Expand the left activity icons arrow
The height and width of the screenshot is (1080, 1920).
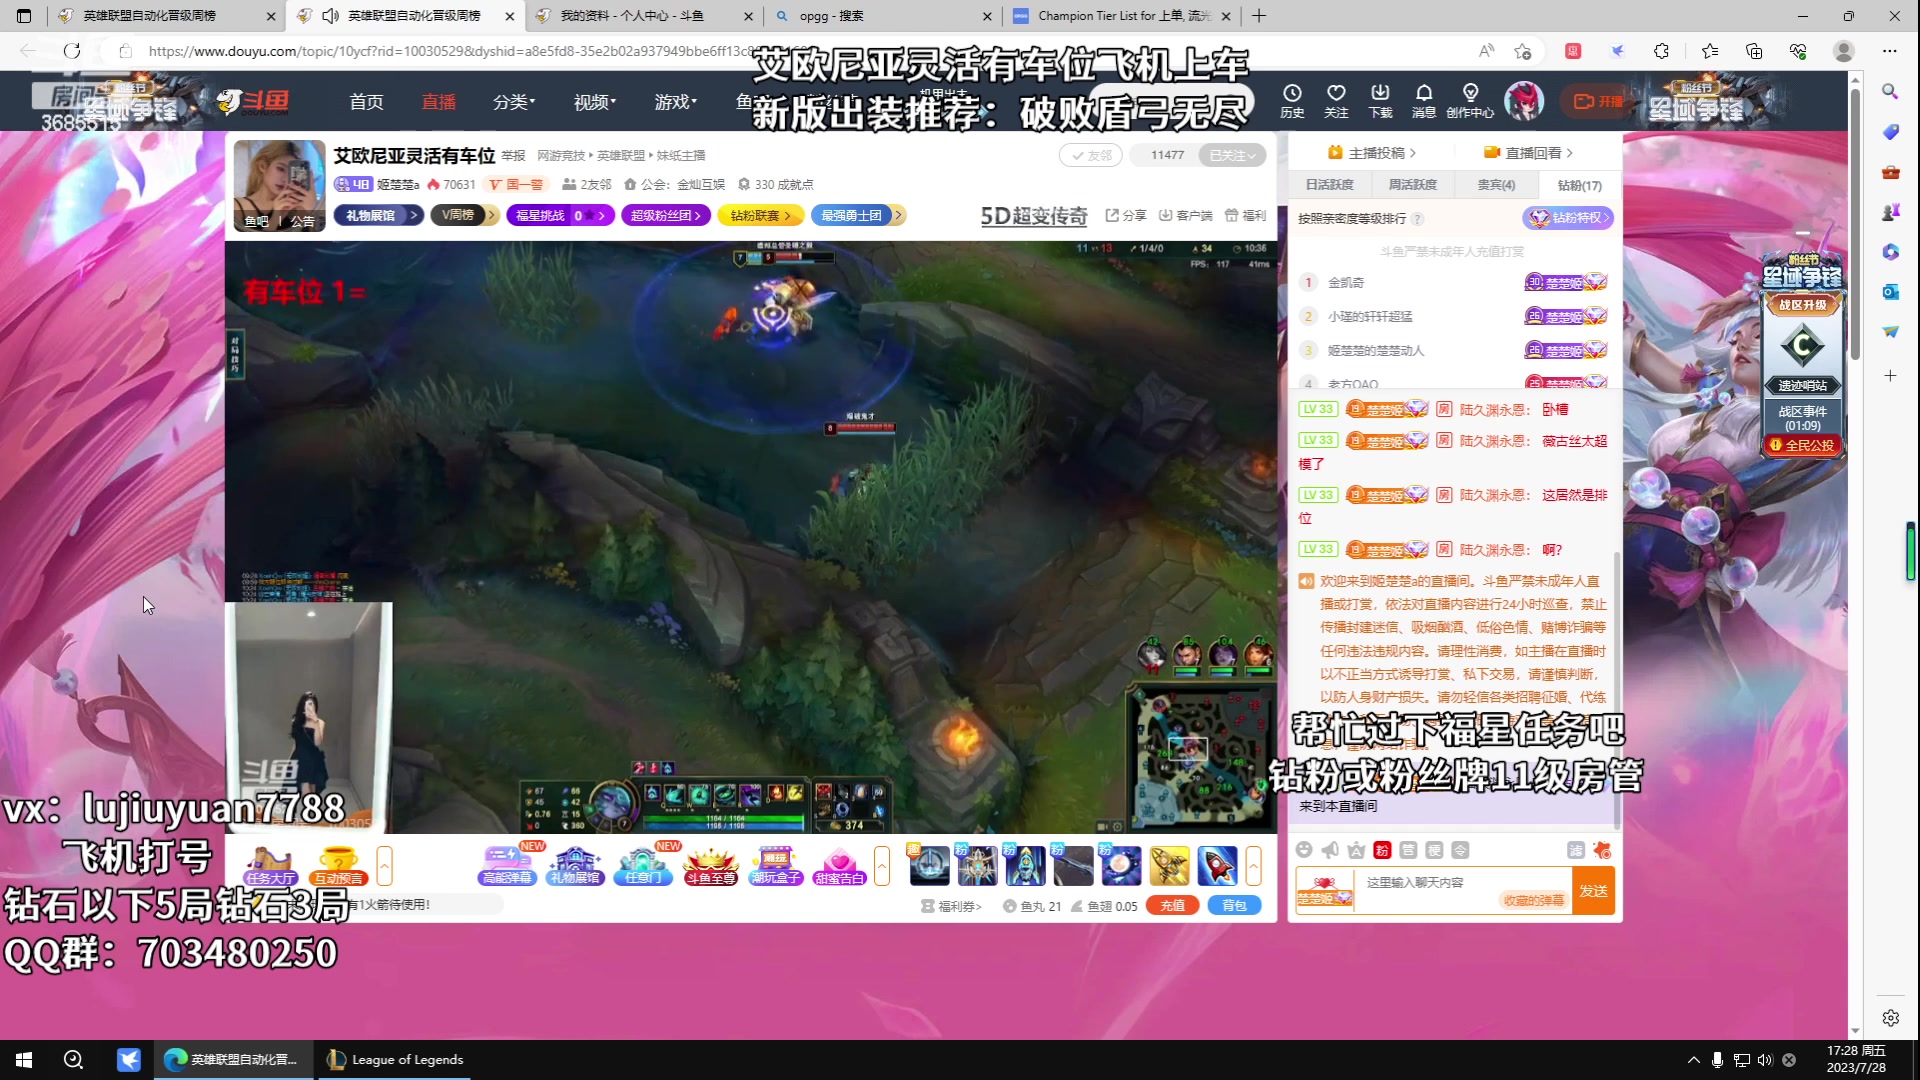384,865
